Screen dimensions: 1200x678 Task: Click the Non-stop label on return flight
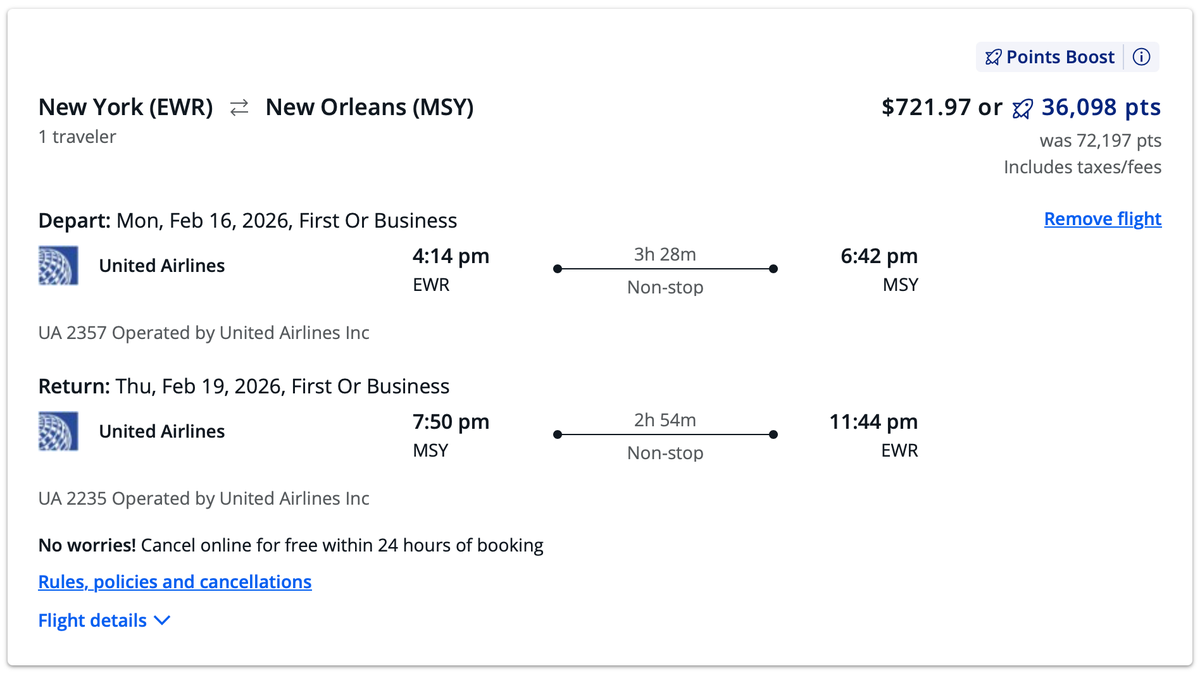(664, 453)
